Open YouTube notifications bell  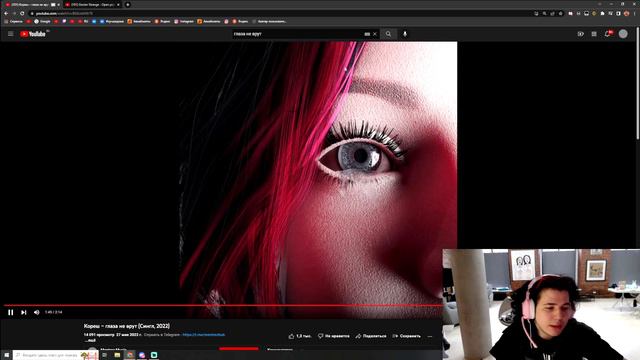coord(608,34)
